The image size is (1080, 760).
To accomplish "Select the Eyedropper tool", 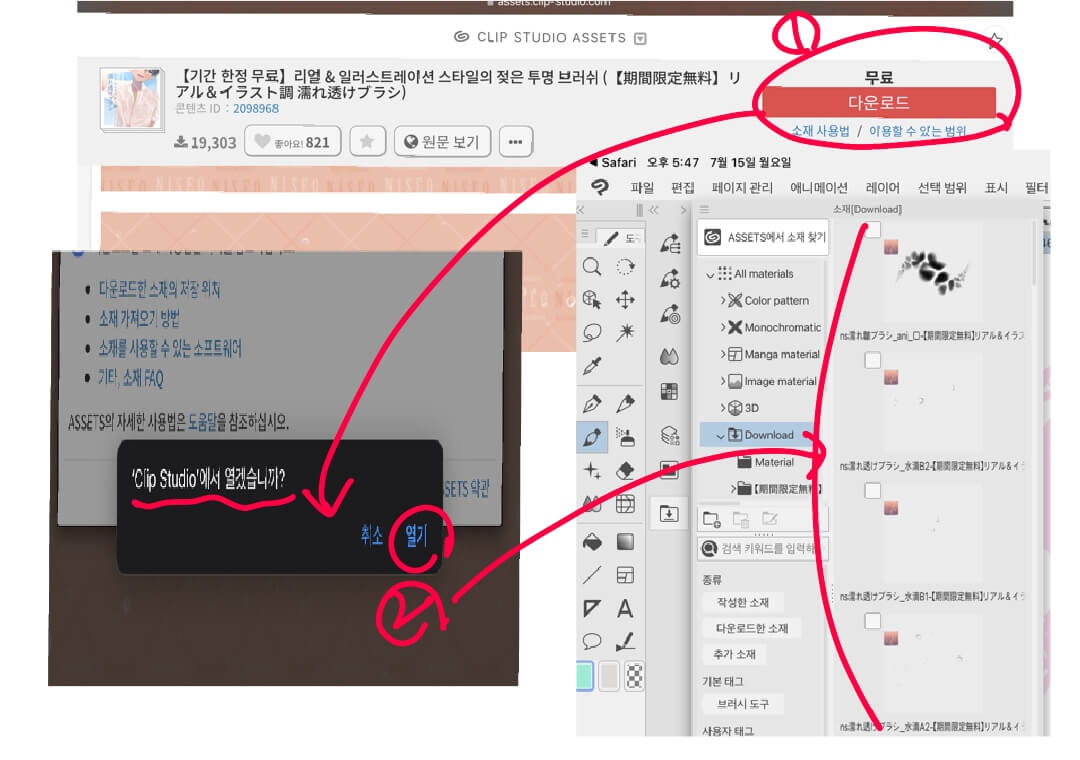I will click(592, 366).
